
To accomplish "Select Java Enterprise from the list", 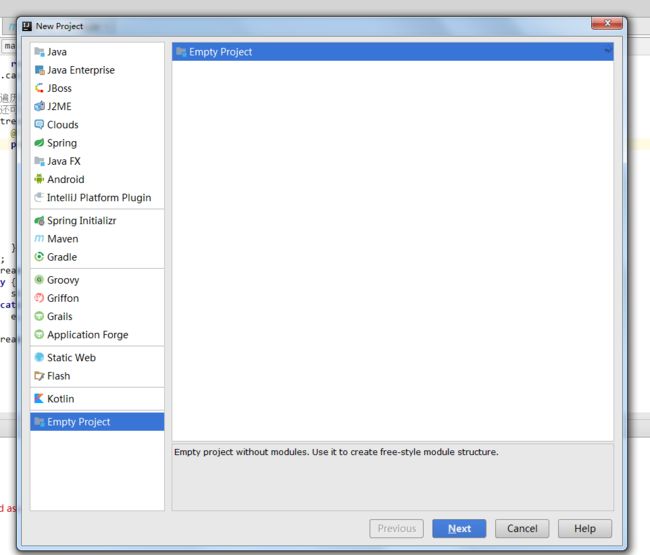I will click(x=97, y=70).
